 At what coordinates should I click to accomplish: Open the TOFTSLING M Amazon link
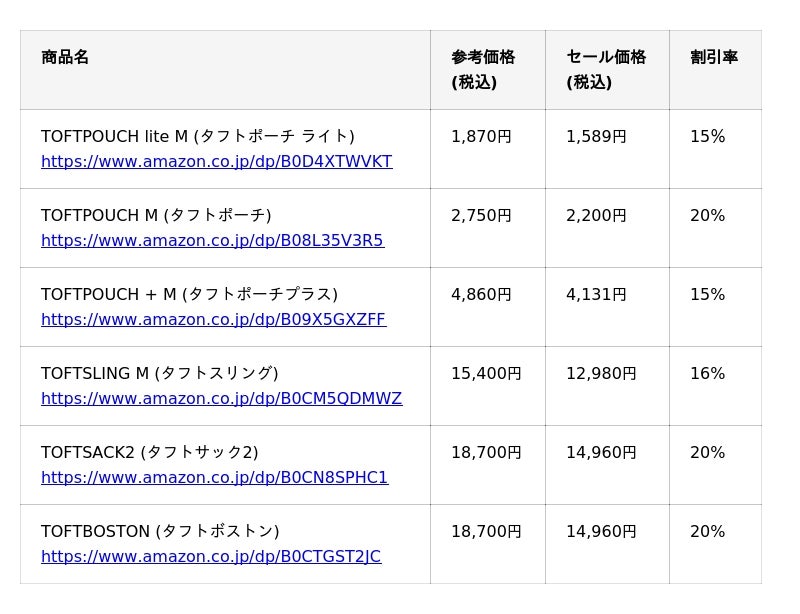tap(221, 399)
